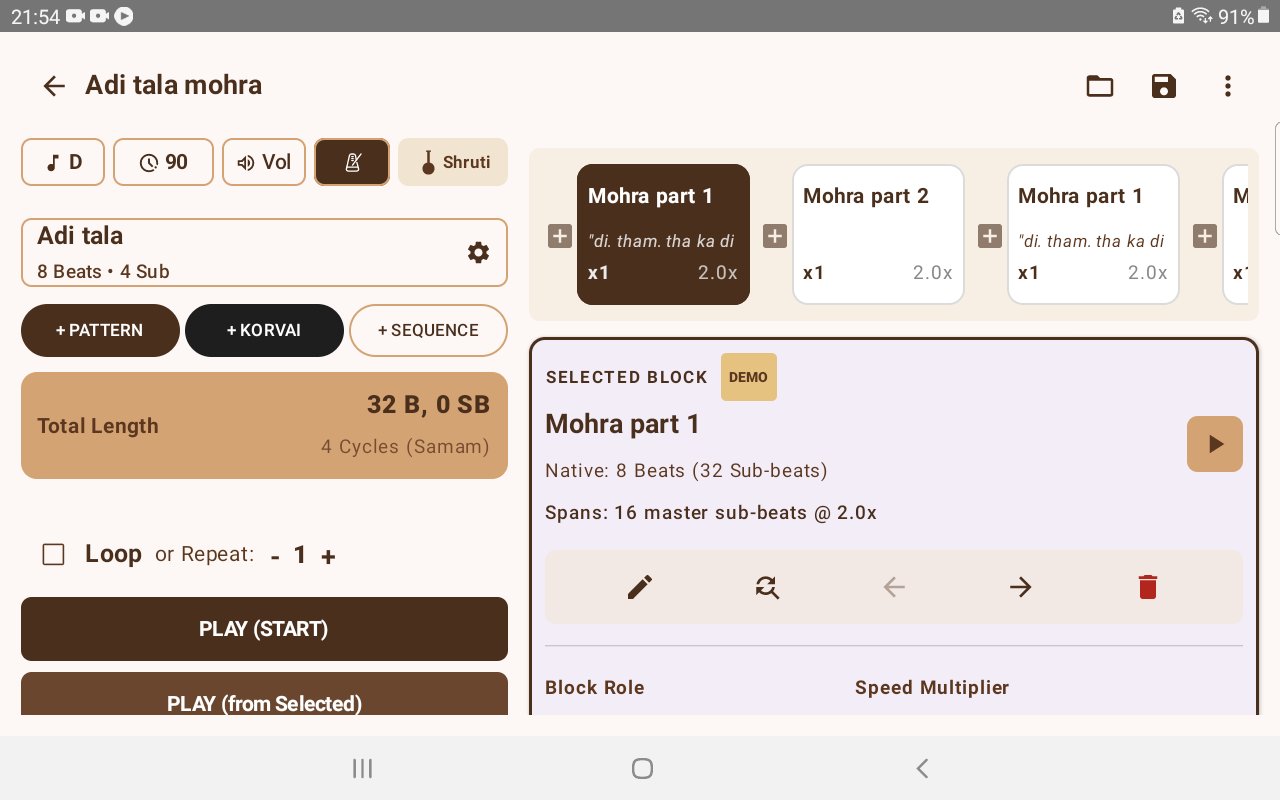Open the three-dot overflow menu
The height and width of the screenshot is (800, 1280).
tap(1228, 86)
